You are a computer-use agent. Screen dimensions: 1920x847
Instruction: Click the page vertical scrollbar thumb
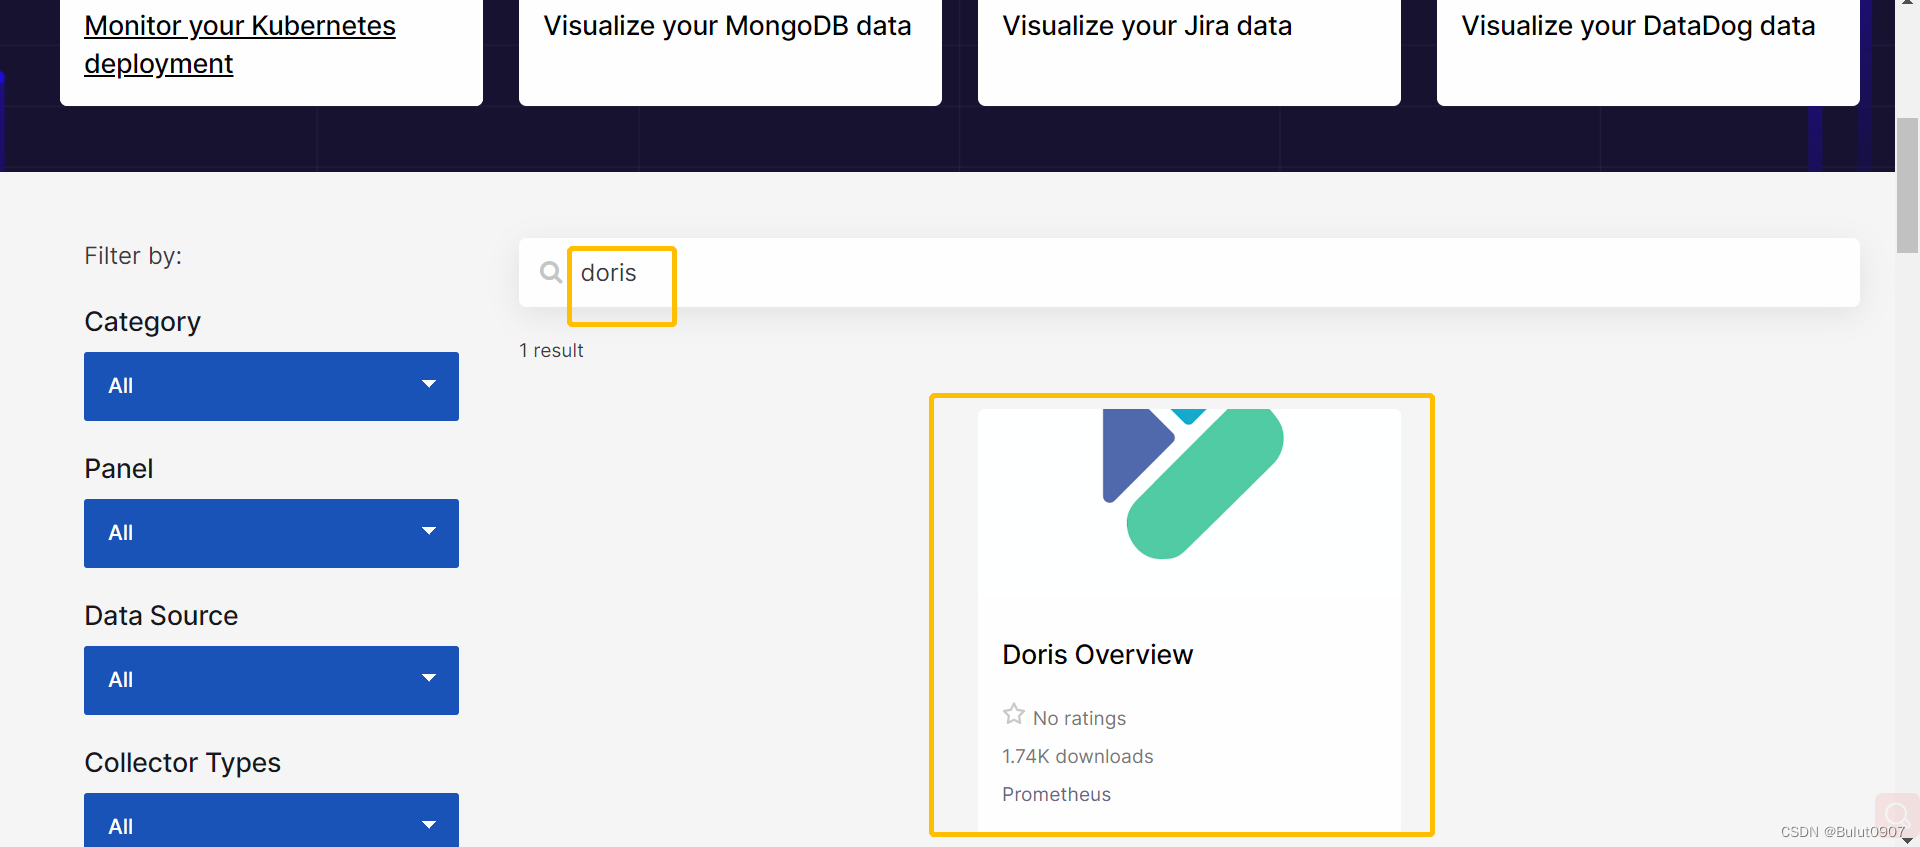coord(1907,185)
